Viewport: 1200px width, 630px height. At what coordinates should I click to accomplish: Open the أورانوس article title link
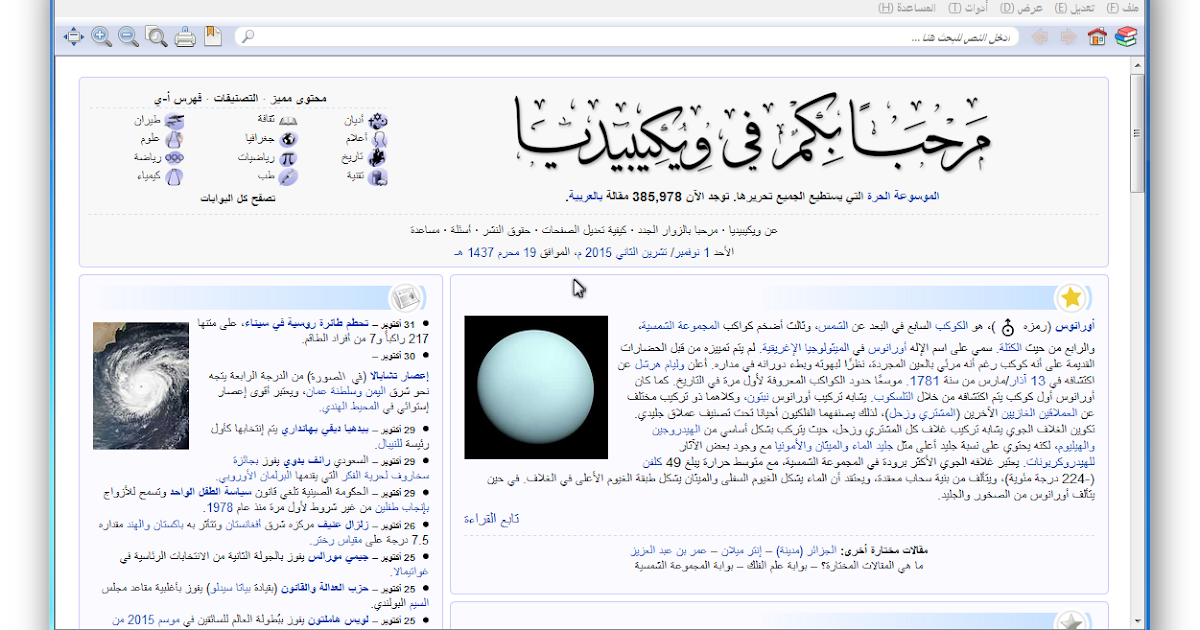1076,326
